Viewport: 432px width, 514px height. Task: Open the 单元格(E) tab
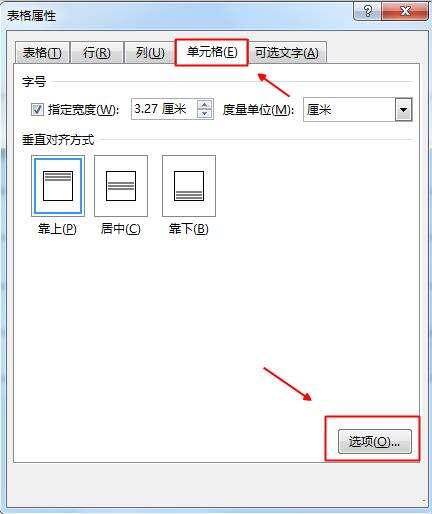[x=212, y=52]
